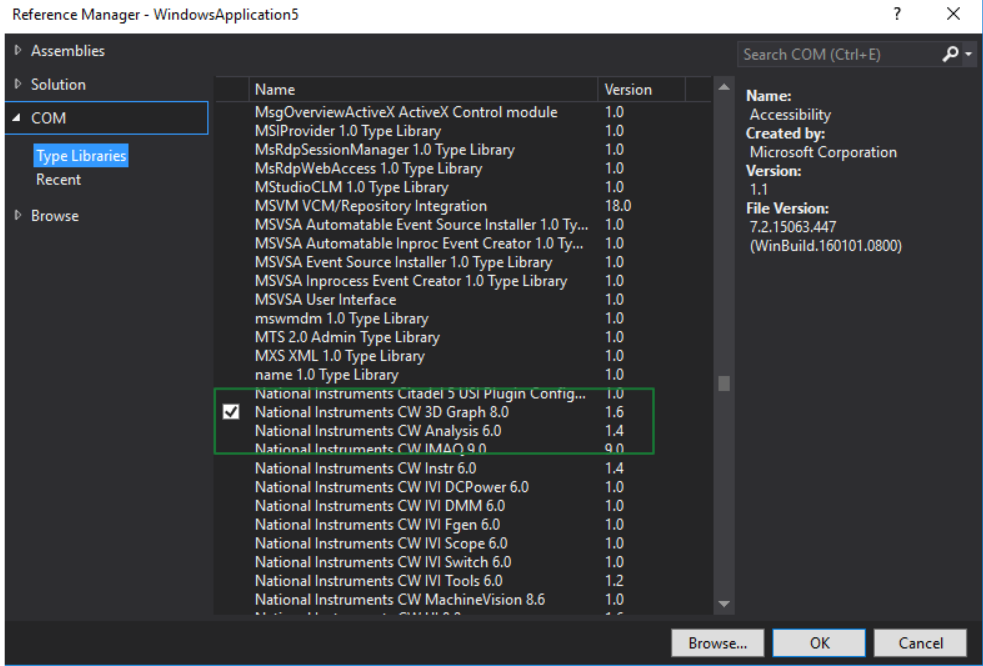Click the scrollbar up arrow

coord(724,87)
